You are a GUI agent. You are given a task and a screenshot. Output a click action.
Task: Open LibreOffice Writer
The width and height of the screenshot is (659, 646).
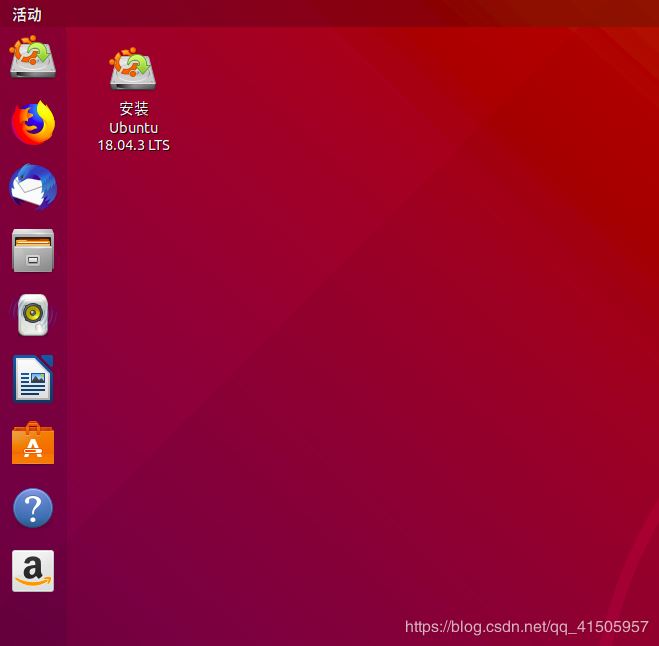pos(33,379)
